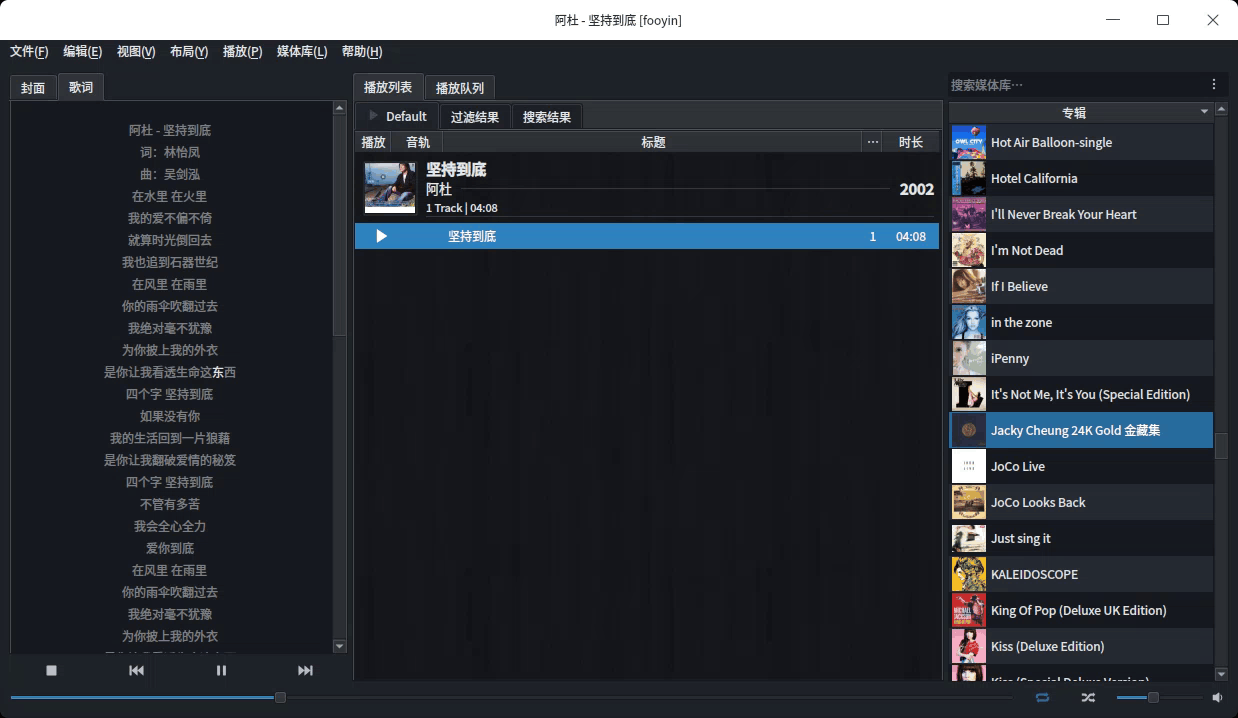Image resolution: width=1238 pixels, height=718 pixels.
Task: Open the 搜索结果 playlist tab
Action: point(547,117)
